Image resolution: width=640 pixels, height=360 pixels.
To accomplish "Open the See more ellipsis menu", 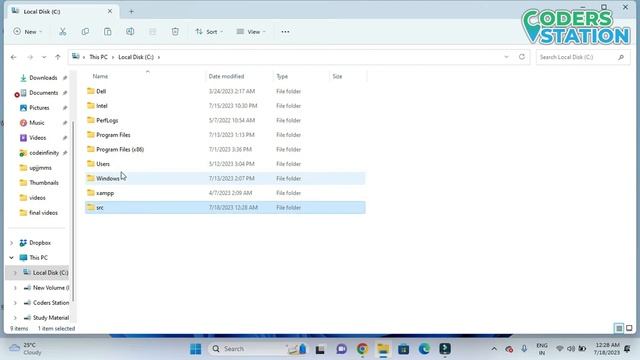I will 285,32.
